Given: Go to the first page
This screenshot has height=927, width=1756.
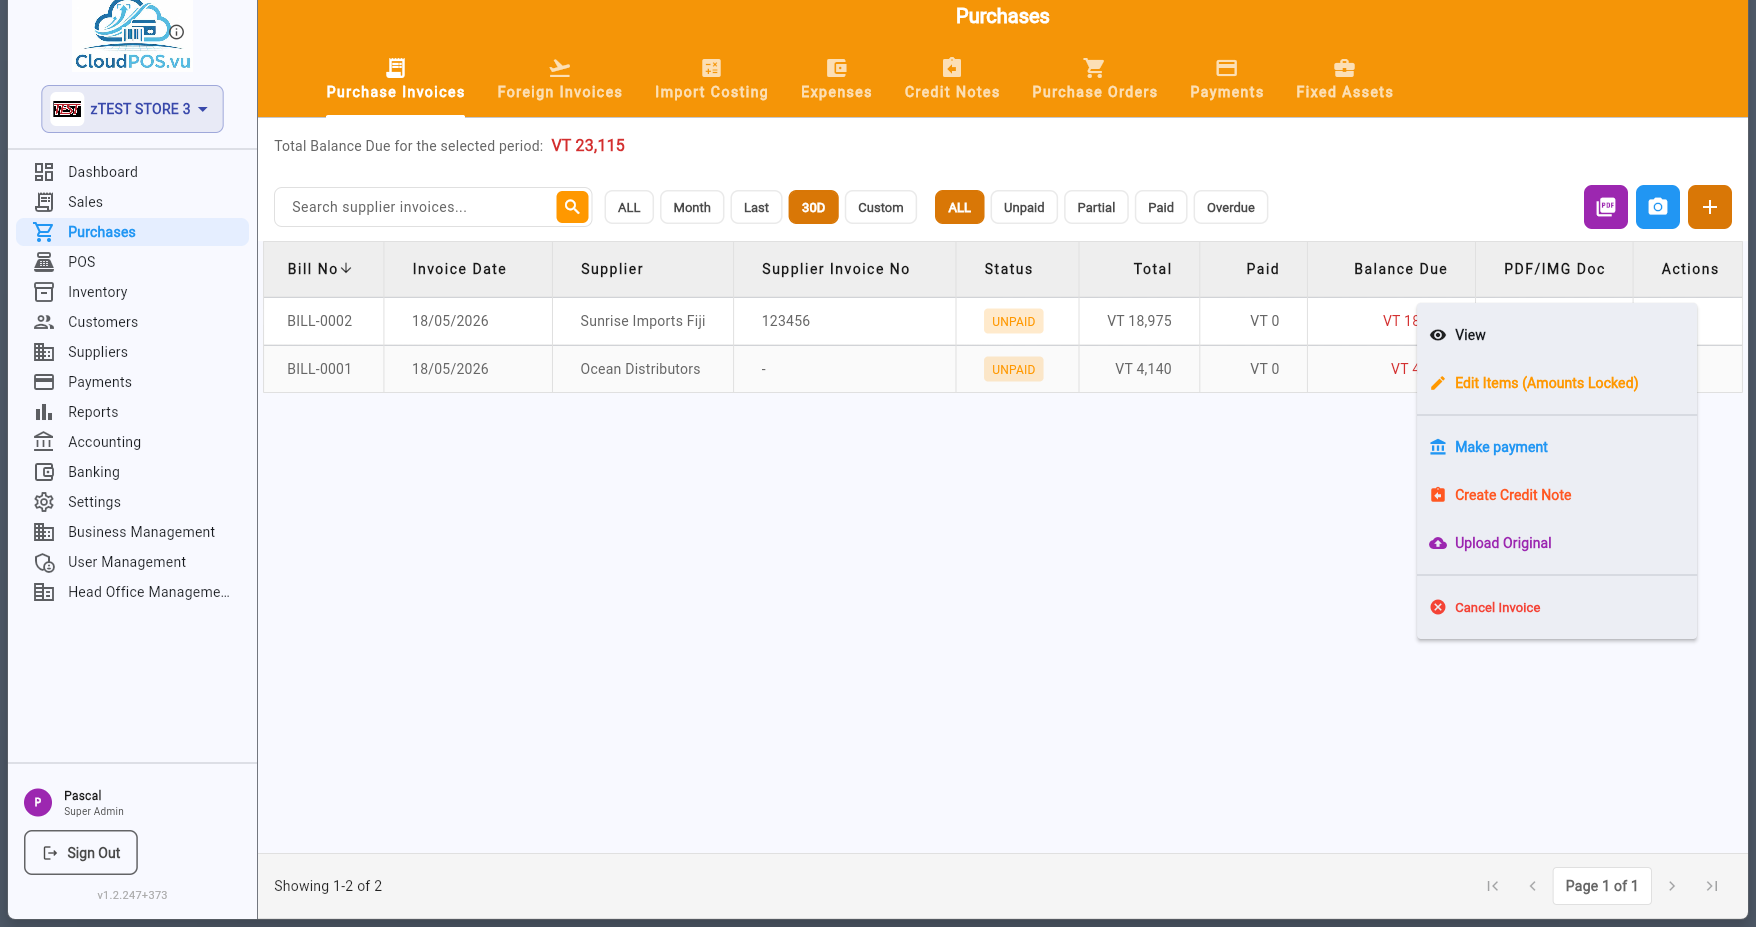Looking at the screenshot, I should (x=1492, y=886).
